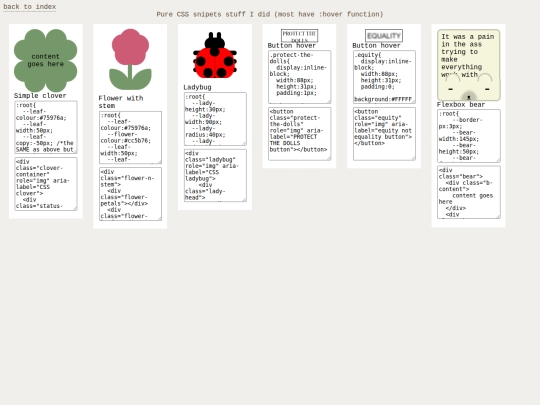Image resolution: width=540 pixels, height=405 pixels.
Task: Click the flexbox bear text card
Action: (469, 65)
